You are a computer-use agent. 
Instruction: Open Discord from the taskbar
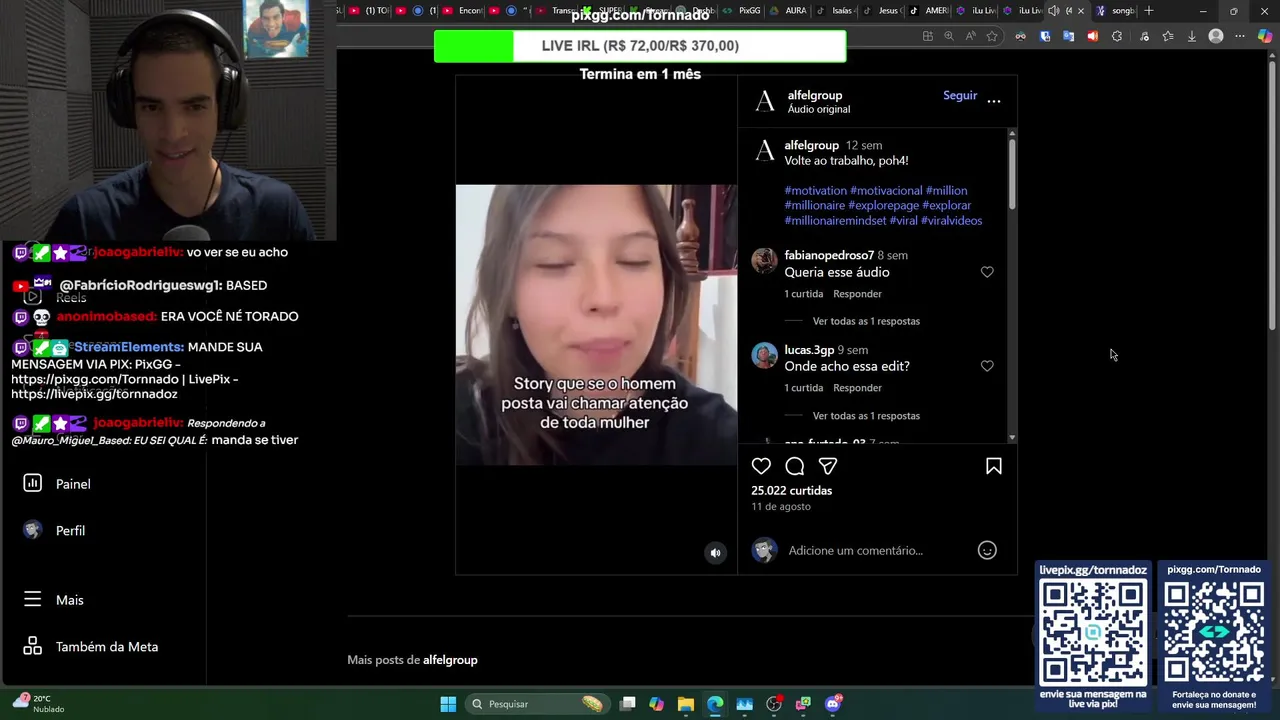coord(833,704)
